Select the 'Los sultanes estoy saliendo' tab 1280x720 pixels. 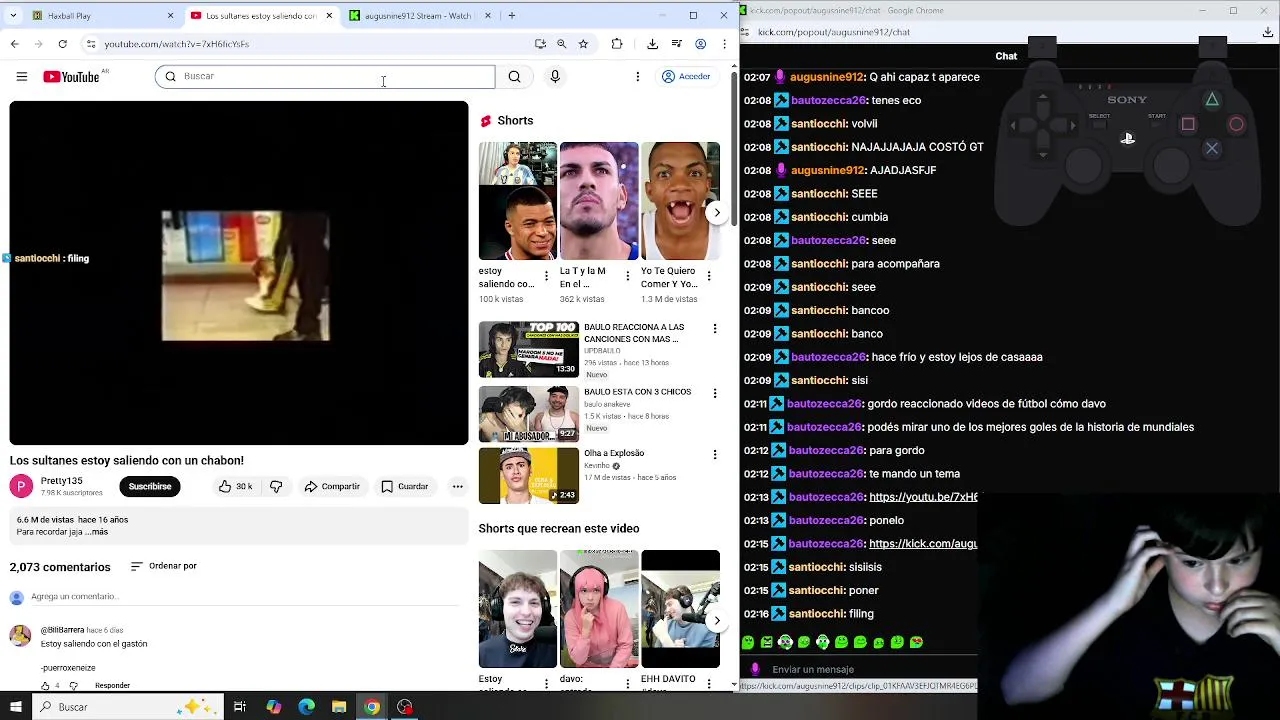(260, 16)
